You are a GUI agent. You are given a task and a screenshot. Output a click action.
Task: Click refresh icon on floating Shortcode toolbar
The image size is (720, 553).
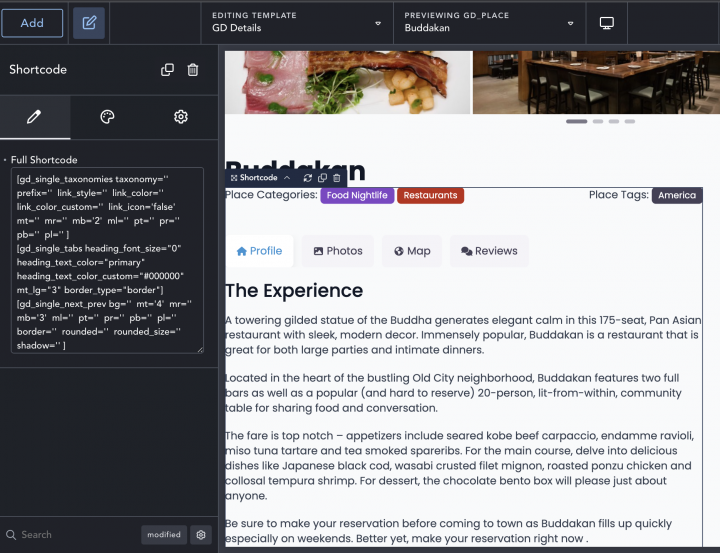pos(308,178)
